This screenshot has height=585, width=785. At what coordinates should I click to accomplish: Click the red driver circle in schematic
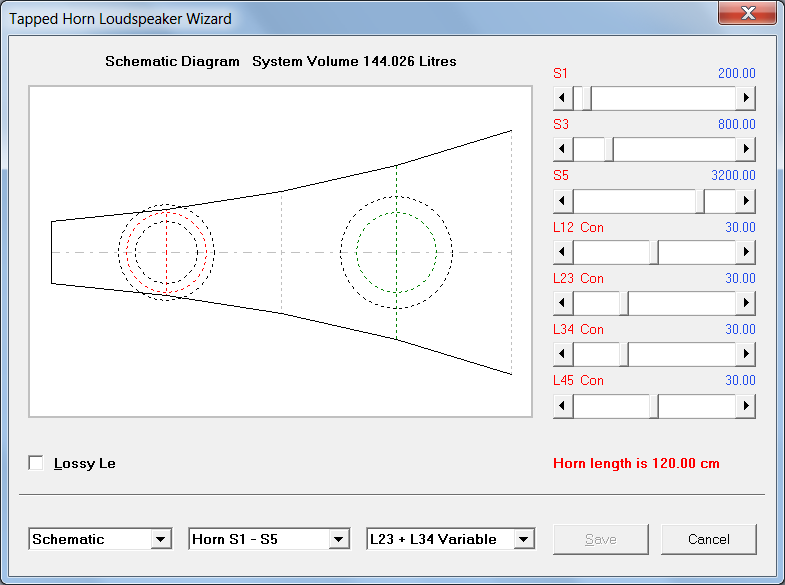click(166, 252)
